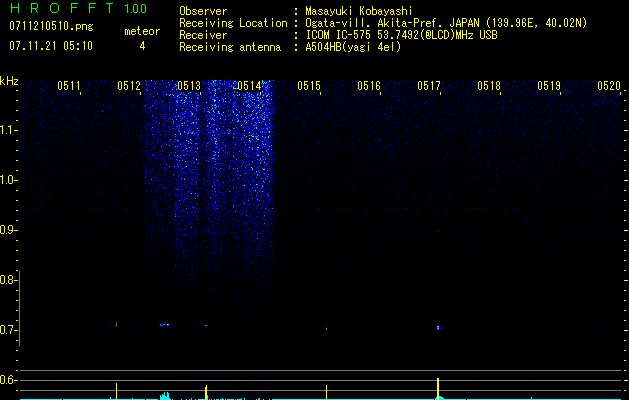This screenshot has height=400, width=629.
Task: Click the 0.7 kHz axis label
Action: point(8,330)
